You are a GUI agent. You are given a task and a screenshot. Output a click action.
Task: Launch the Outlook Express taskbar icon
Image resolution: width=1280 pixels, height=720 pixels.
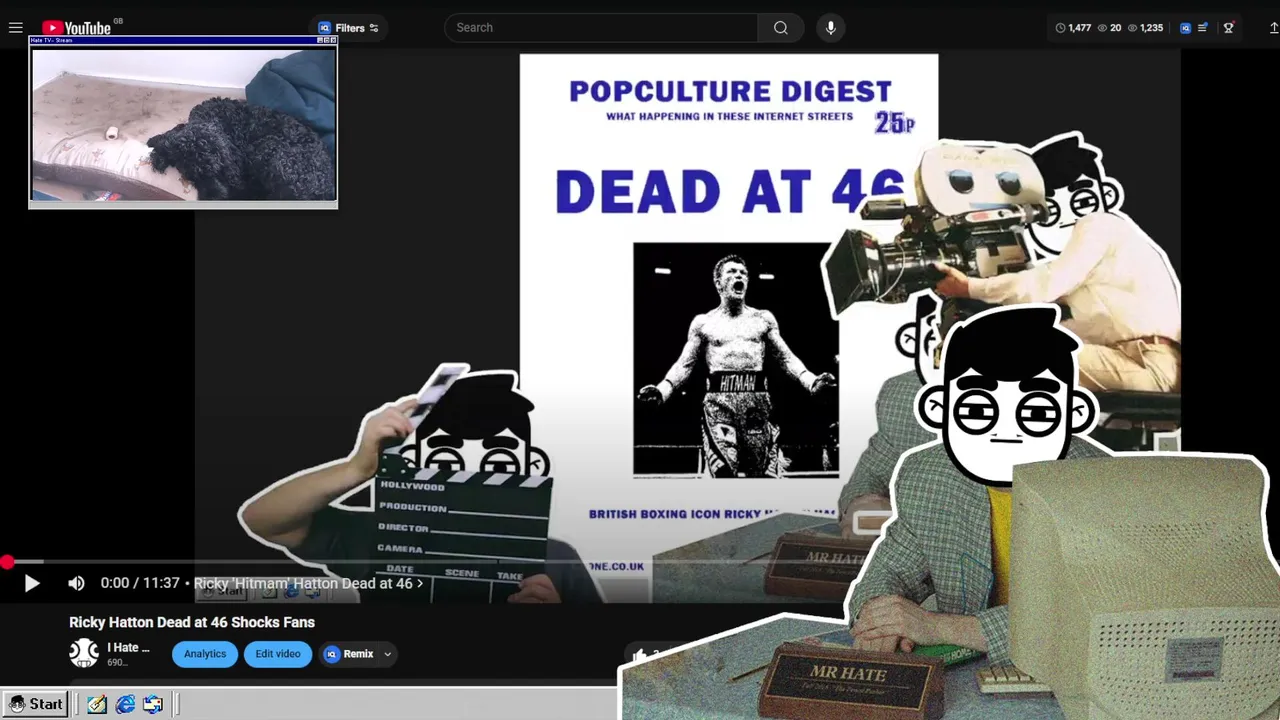point(153,704)
